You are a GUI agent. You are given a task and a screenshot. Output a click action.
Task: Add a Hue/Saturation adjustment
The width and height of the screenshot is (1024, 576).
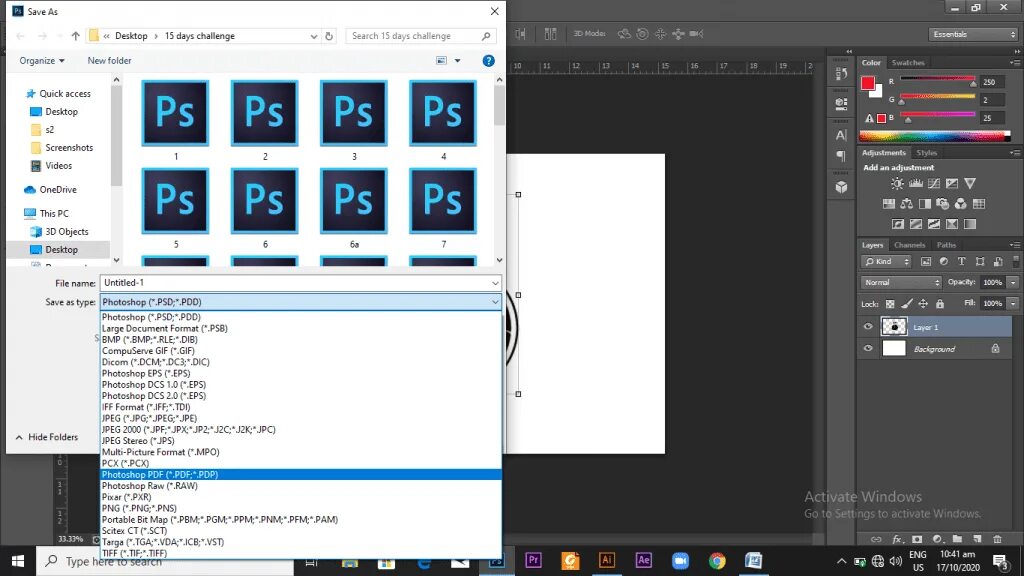point(889,204)
